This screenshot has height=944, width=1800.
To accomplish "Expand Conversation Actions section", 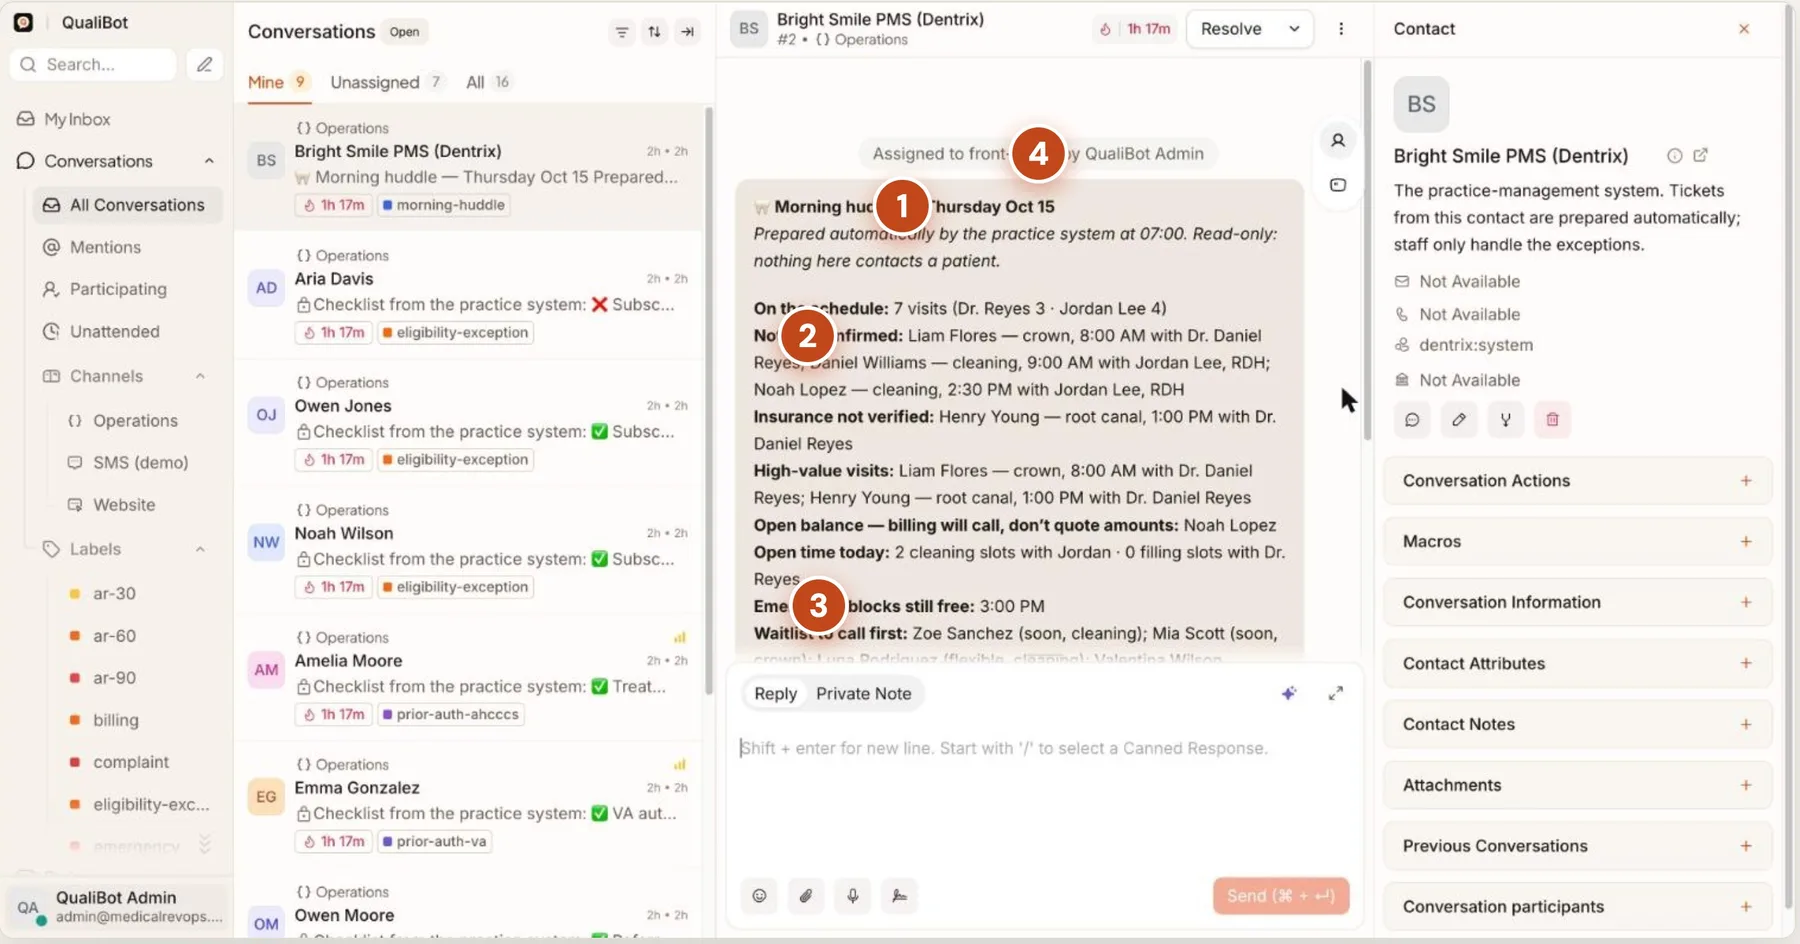I will click(x=1577, y=481).
